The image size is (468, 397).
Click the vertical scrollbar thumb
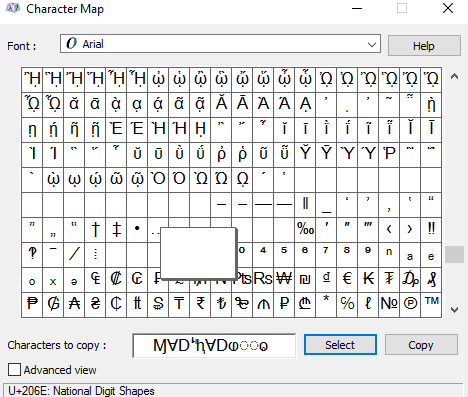click(x=454, y=255)
